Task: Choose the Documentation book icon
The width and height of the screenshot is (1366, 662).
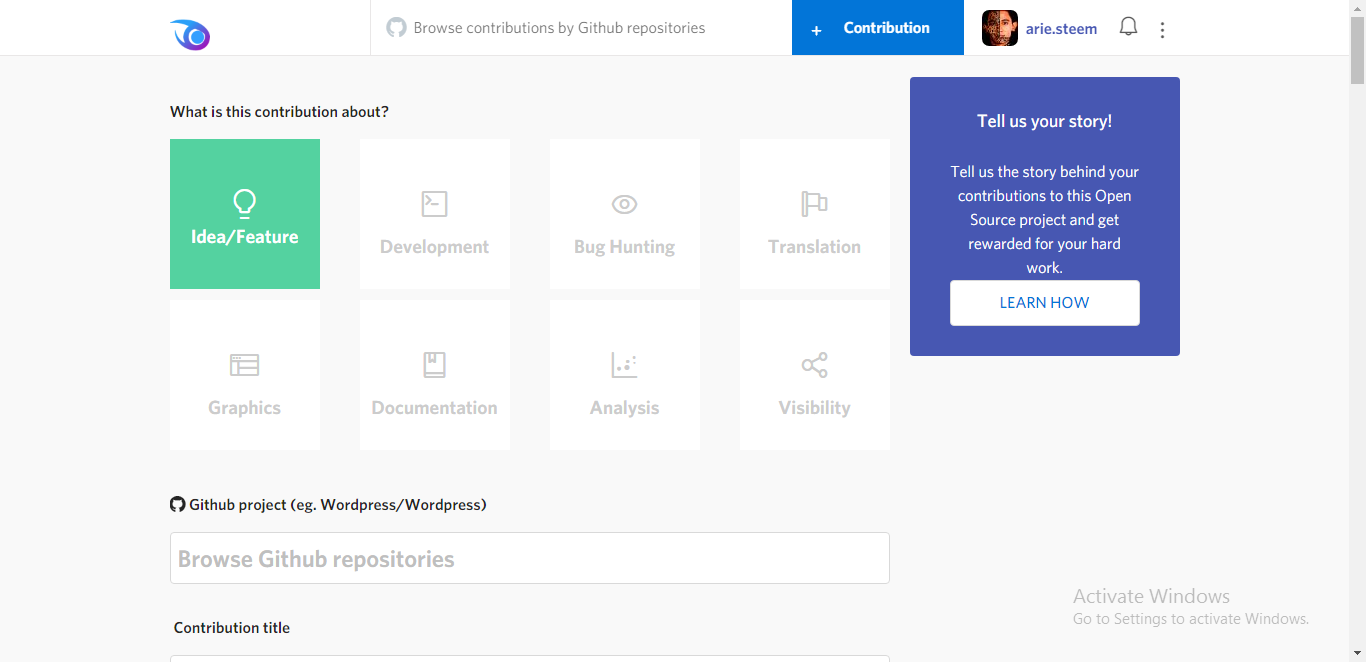Action: 434,364
